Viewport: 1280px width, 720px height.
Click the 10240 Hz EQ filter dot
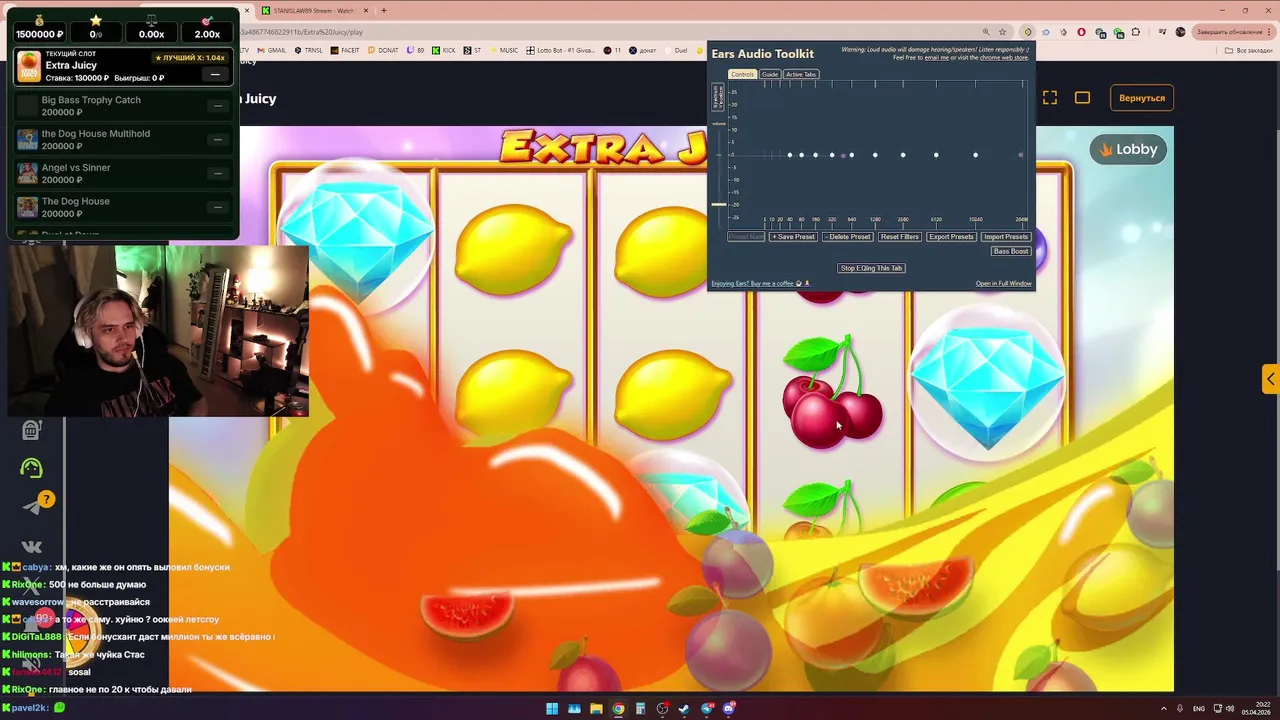975,155
